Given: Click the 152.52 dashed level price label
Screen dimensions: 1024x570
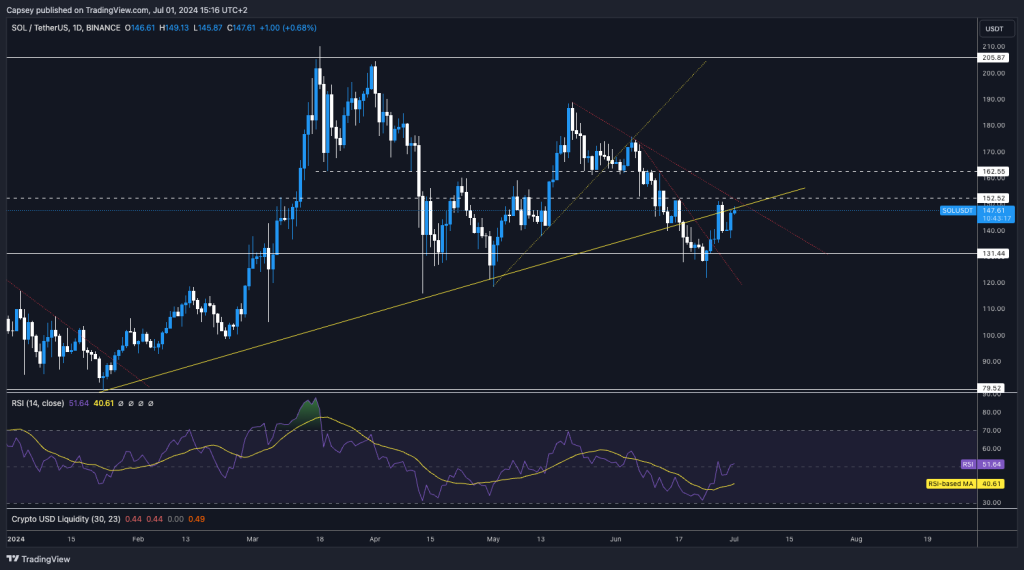Looking at the screenshot, I should click(993, 198).
